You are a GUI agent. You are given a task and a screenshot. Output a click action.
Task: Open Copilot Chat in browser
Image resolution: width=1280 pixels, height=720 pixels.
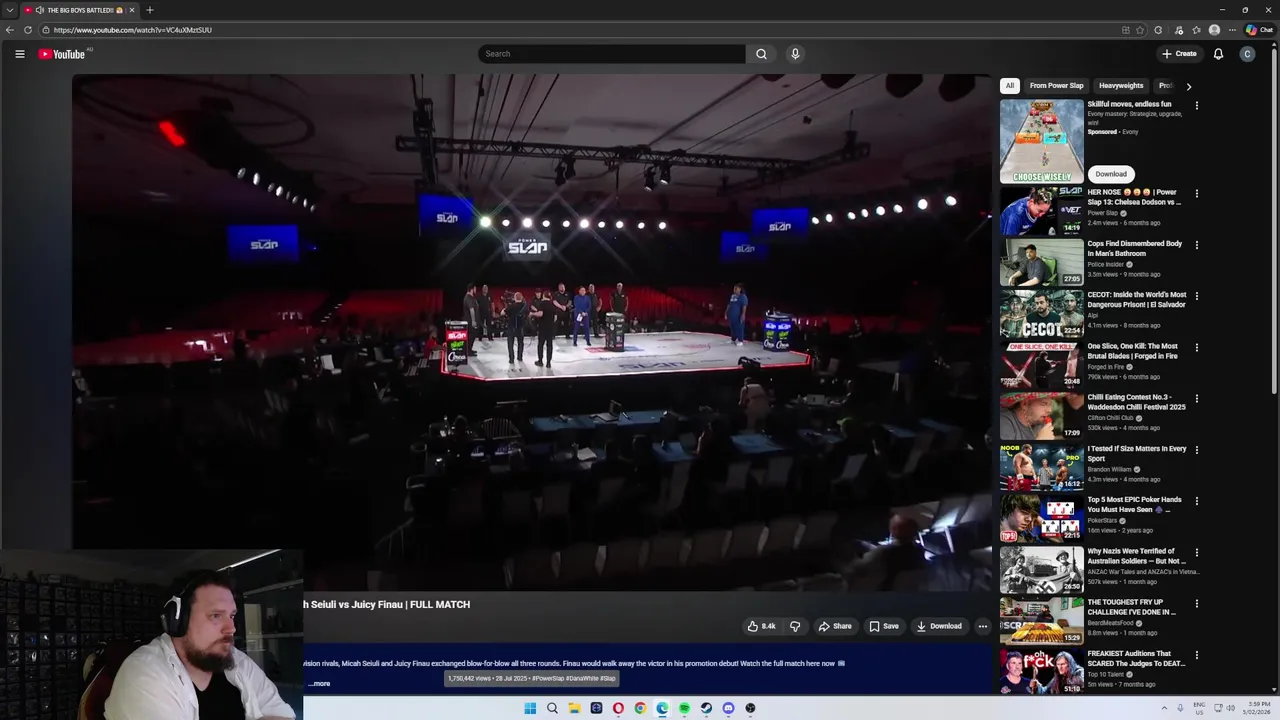pos(1259,30)
